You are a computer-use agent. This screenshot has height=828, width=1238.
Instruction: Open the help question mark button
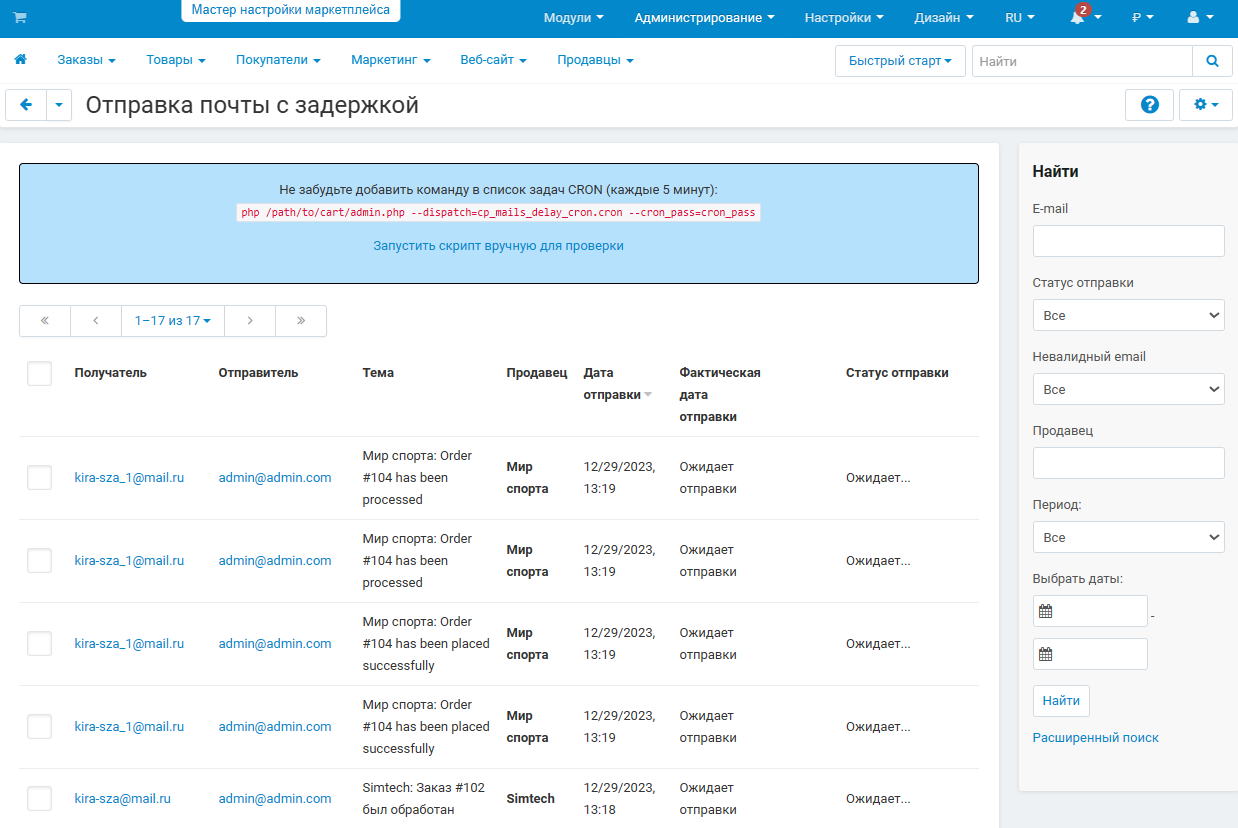1149,104
